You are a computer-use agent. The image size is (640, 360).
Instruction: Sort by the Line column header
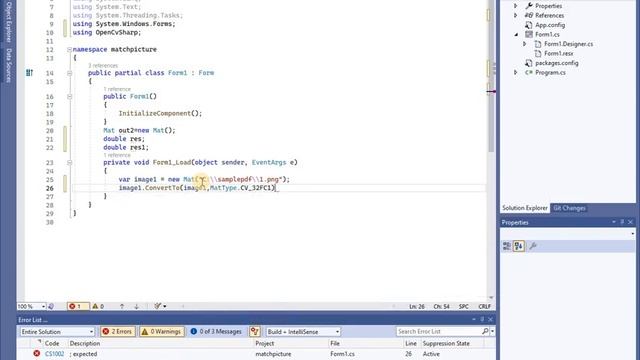coord(411,343)
